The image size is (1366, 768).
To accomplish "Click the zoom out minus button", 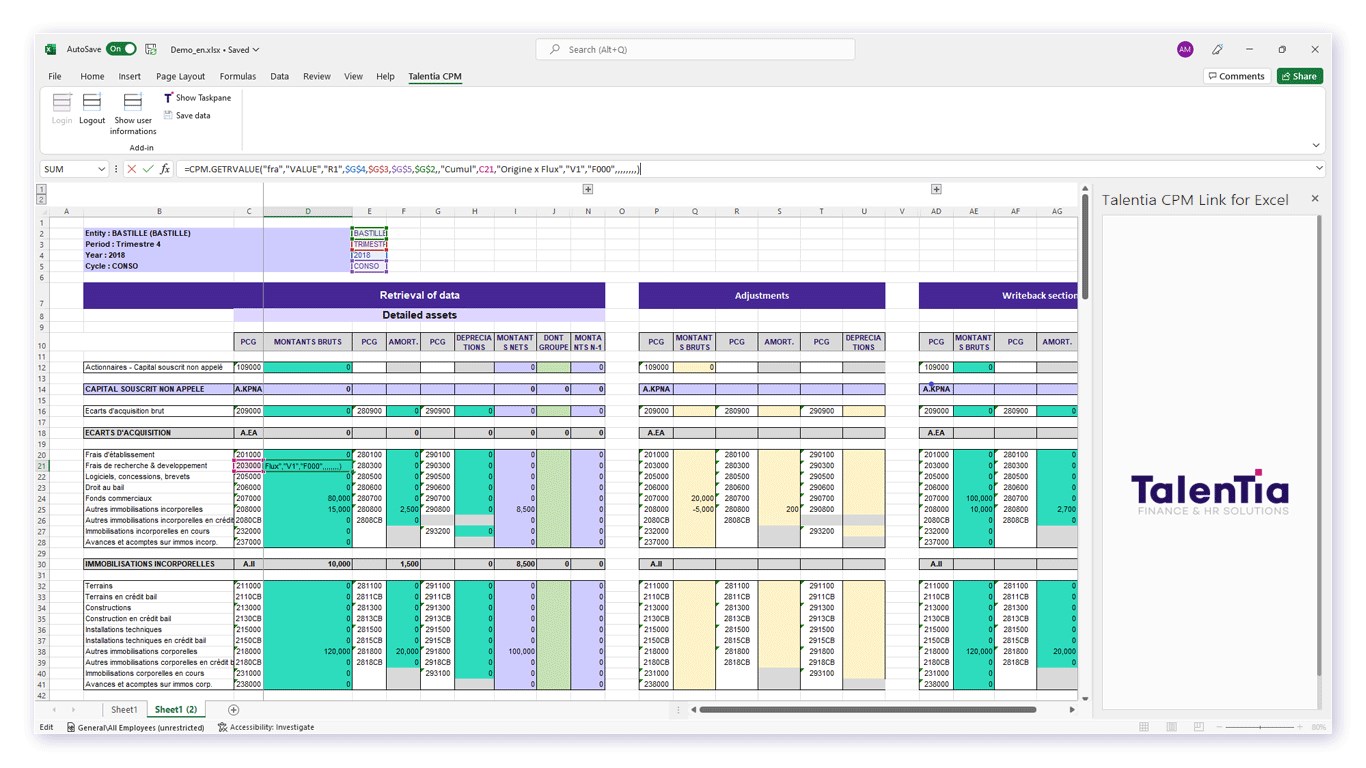I will coord(1219,727).
